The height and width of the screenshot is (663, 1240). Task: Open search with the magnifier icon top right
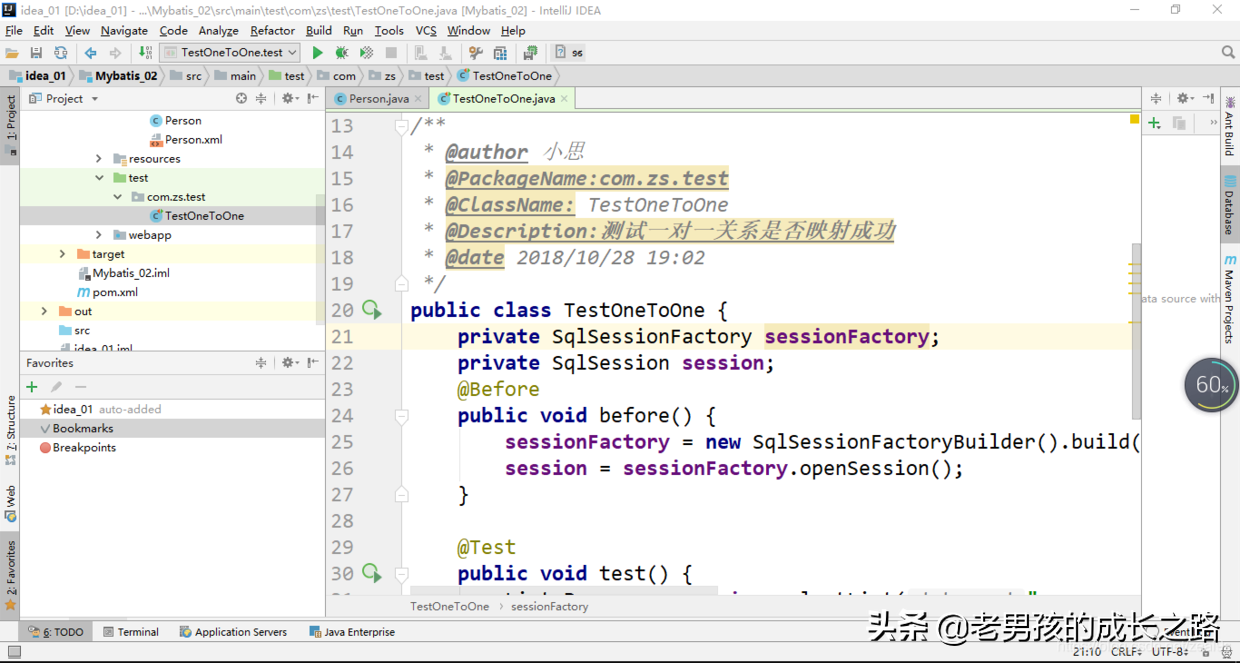pyautogui.click(x=1228, y=52)
